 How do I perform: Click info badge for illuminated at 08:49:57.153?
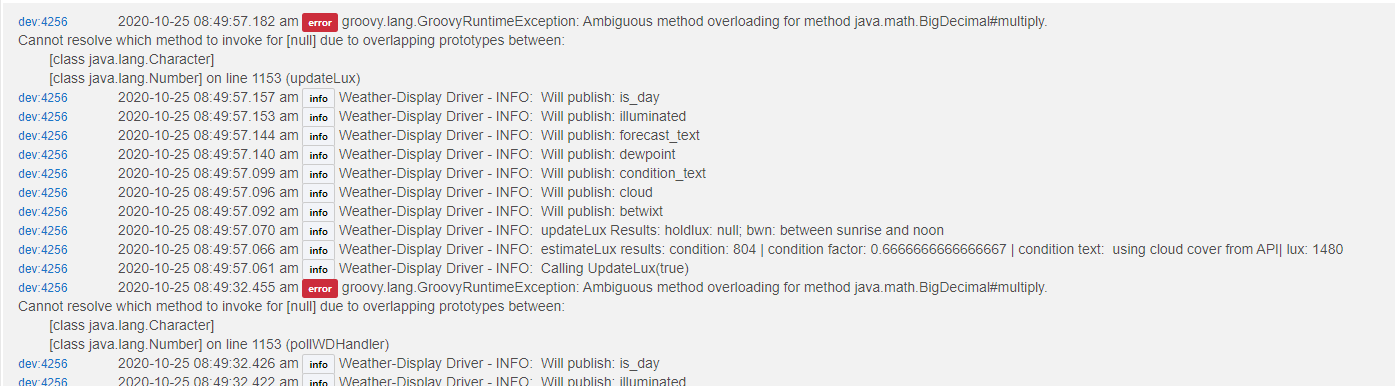click(x=319, y=117)
